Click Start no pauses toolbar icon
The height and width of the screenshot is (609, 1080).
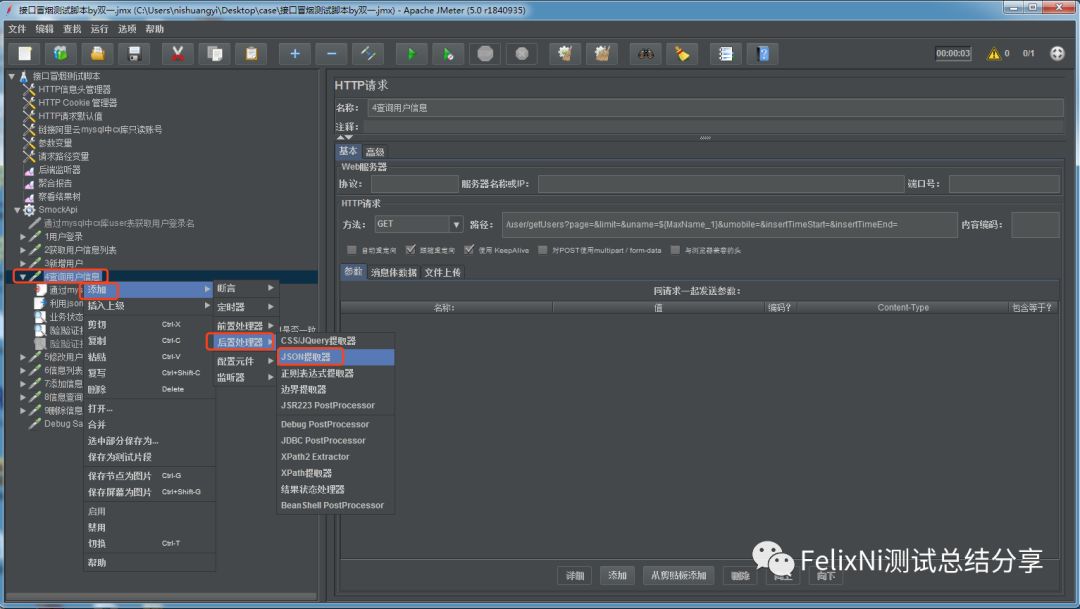448,54
